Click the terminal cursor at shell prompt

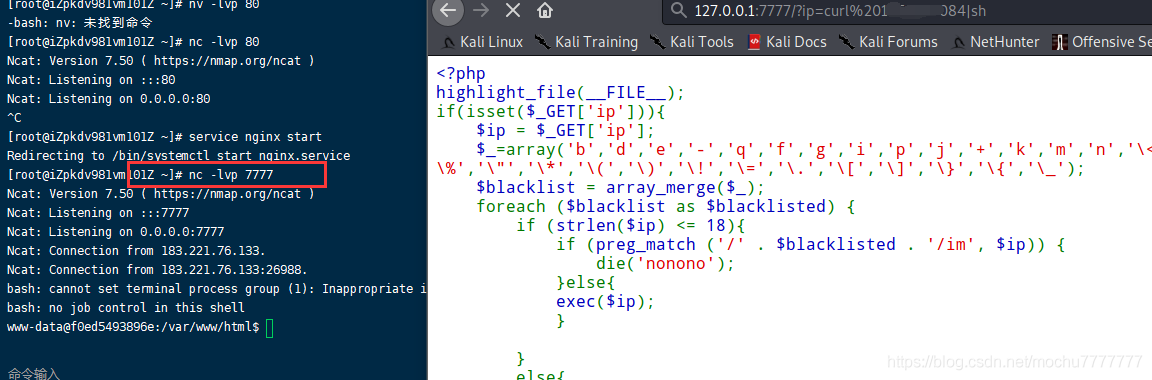coord(269,328)
